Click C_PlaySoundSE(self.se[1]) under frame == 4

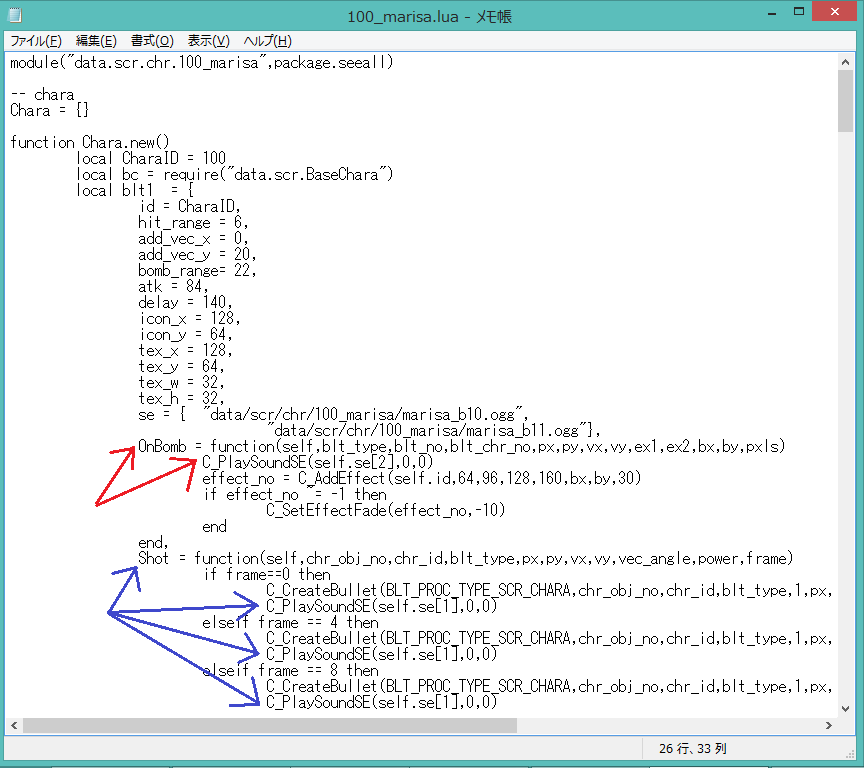point(382,654)
